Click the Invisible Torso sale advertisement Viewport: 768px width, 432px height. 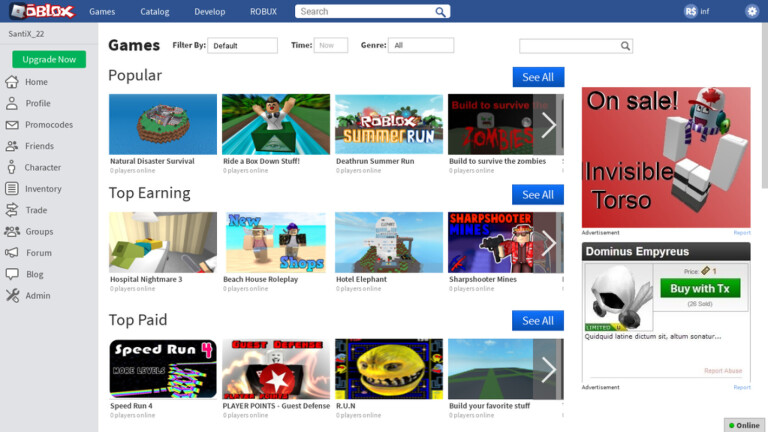pos(666,157)
